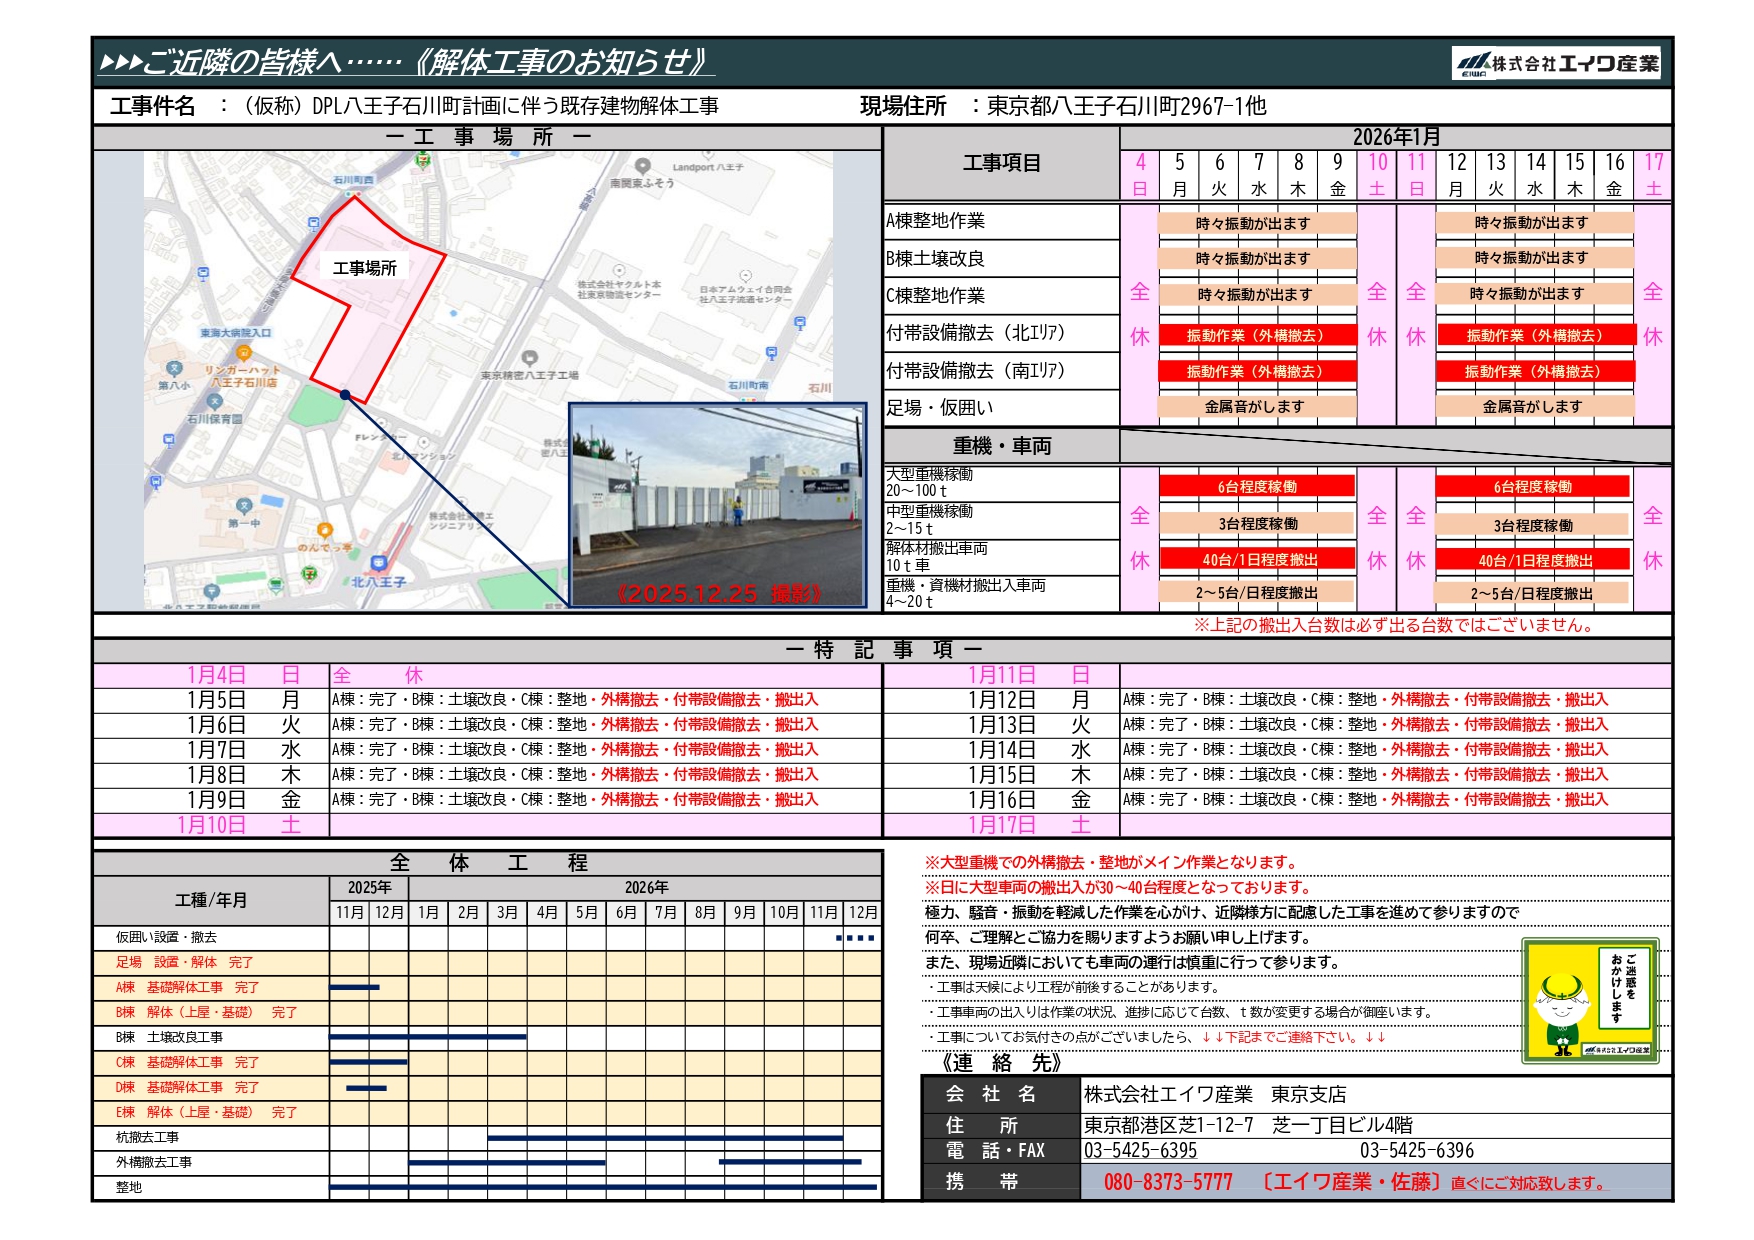This screenshot has width=1754, height=1240.
Task: Click the mobile number 080-8373-5777
Action: (1167, 1182)
